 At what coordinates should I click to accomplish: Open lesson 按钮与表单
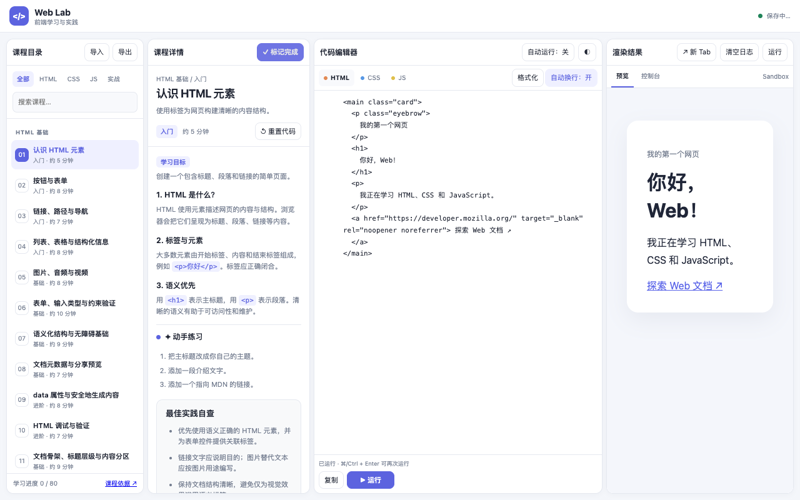[75, 185]
